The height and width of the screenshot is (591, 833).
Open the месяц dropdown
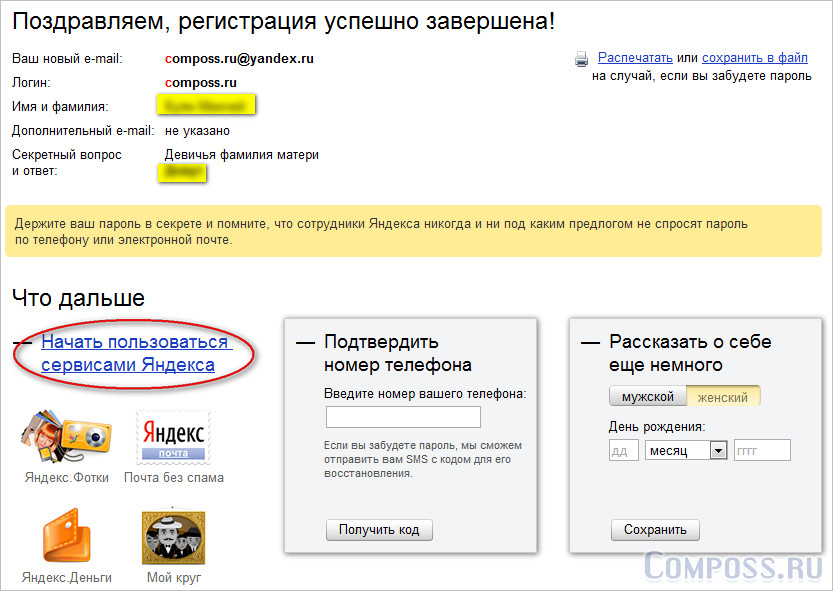(686, 451)
